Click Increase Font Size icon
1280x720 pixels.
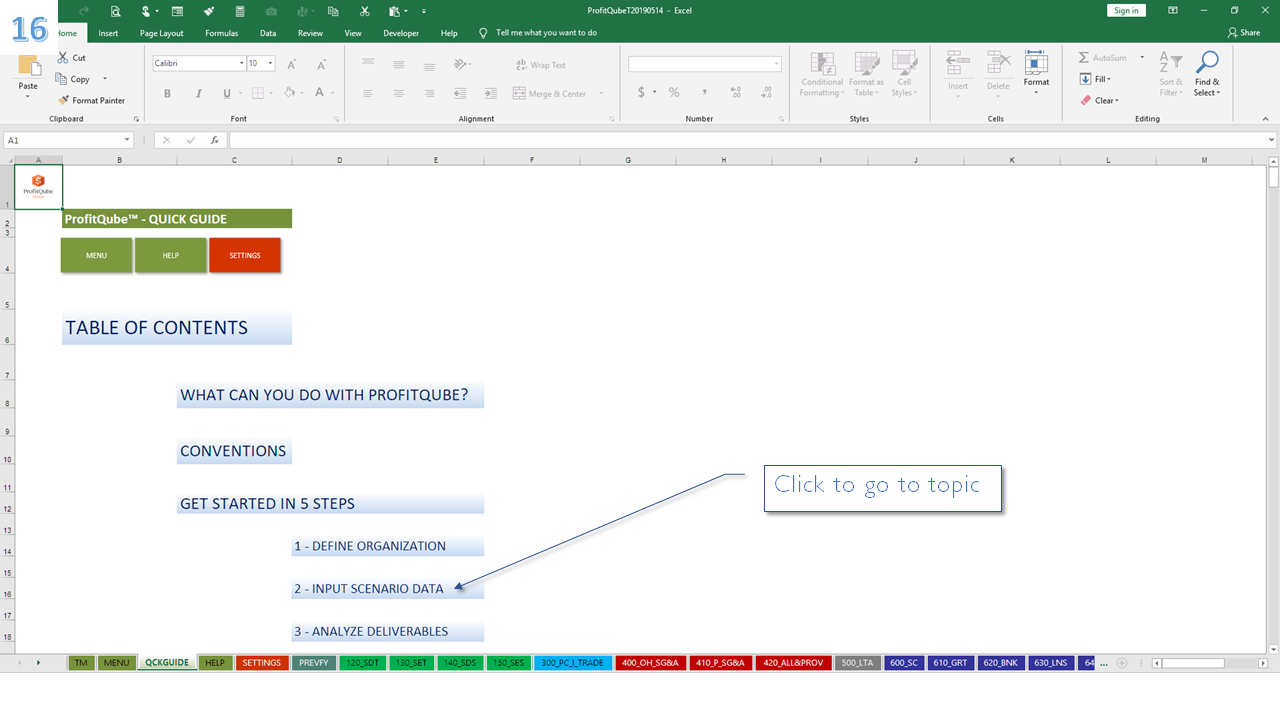[292, 64]
